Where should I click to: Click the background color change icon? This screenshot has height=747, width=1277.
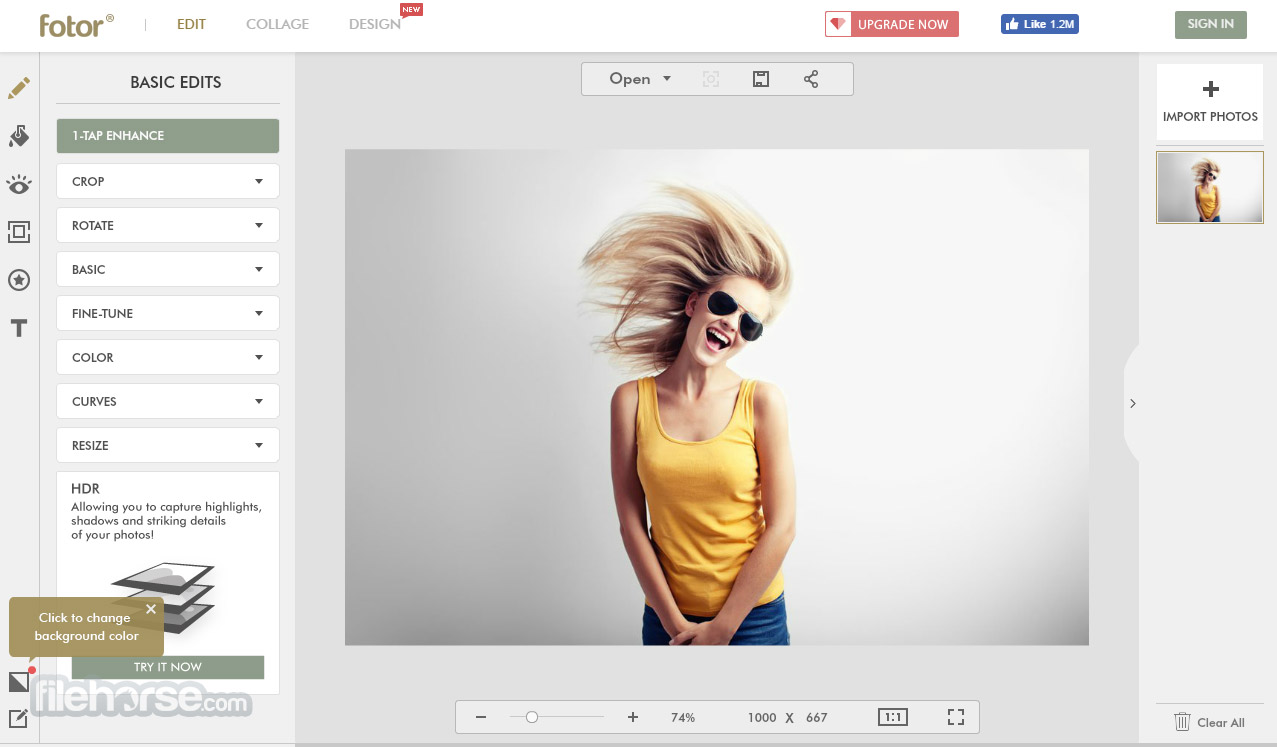click(19, 682)
